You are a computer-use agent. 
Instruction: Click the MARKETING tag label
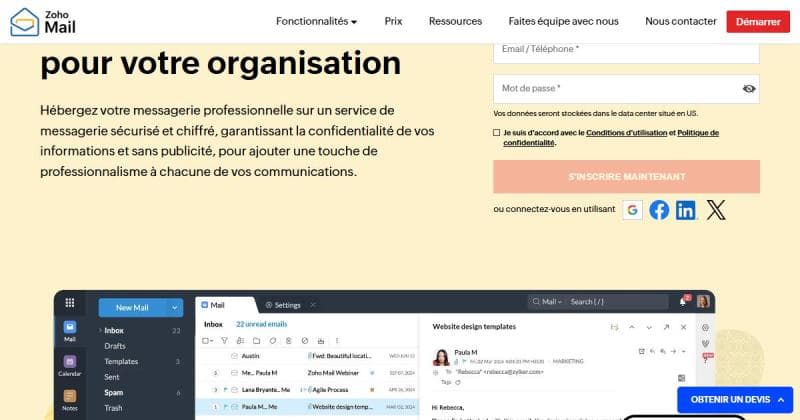point(568,361)
